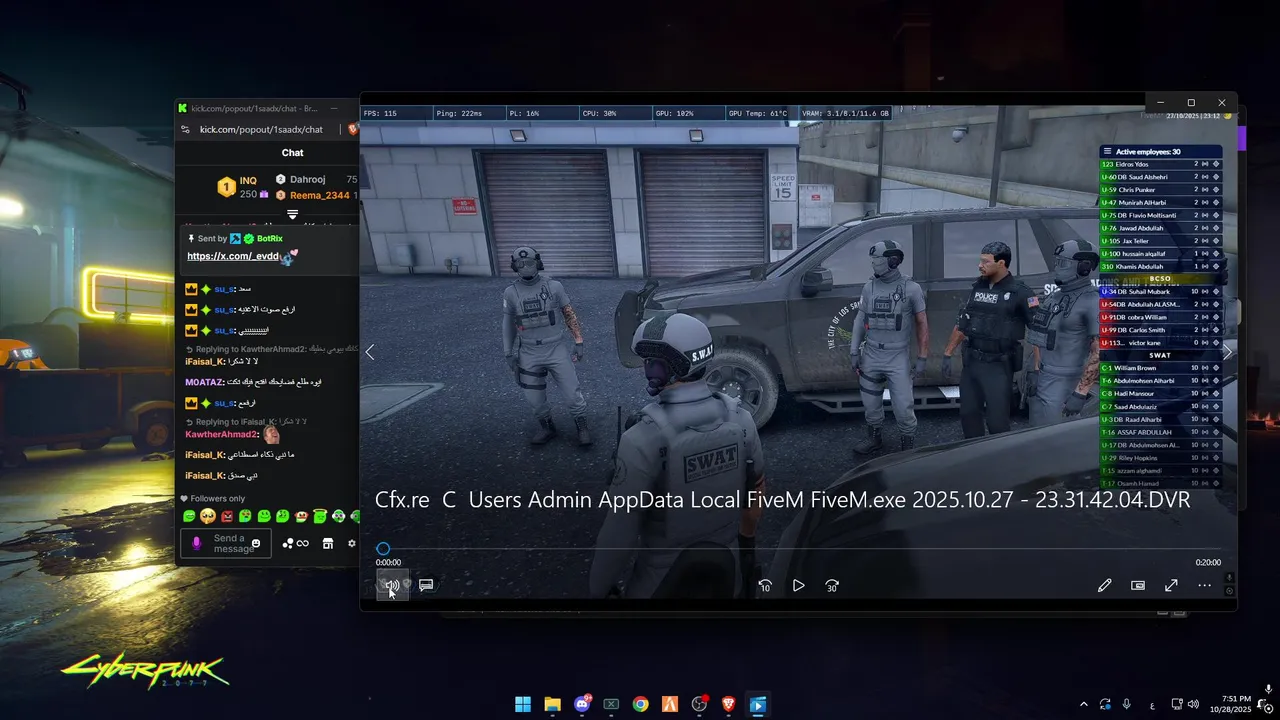Open the x.com link pinned by BotRix

click(x=233, y=256)
